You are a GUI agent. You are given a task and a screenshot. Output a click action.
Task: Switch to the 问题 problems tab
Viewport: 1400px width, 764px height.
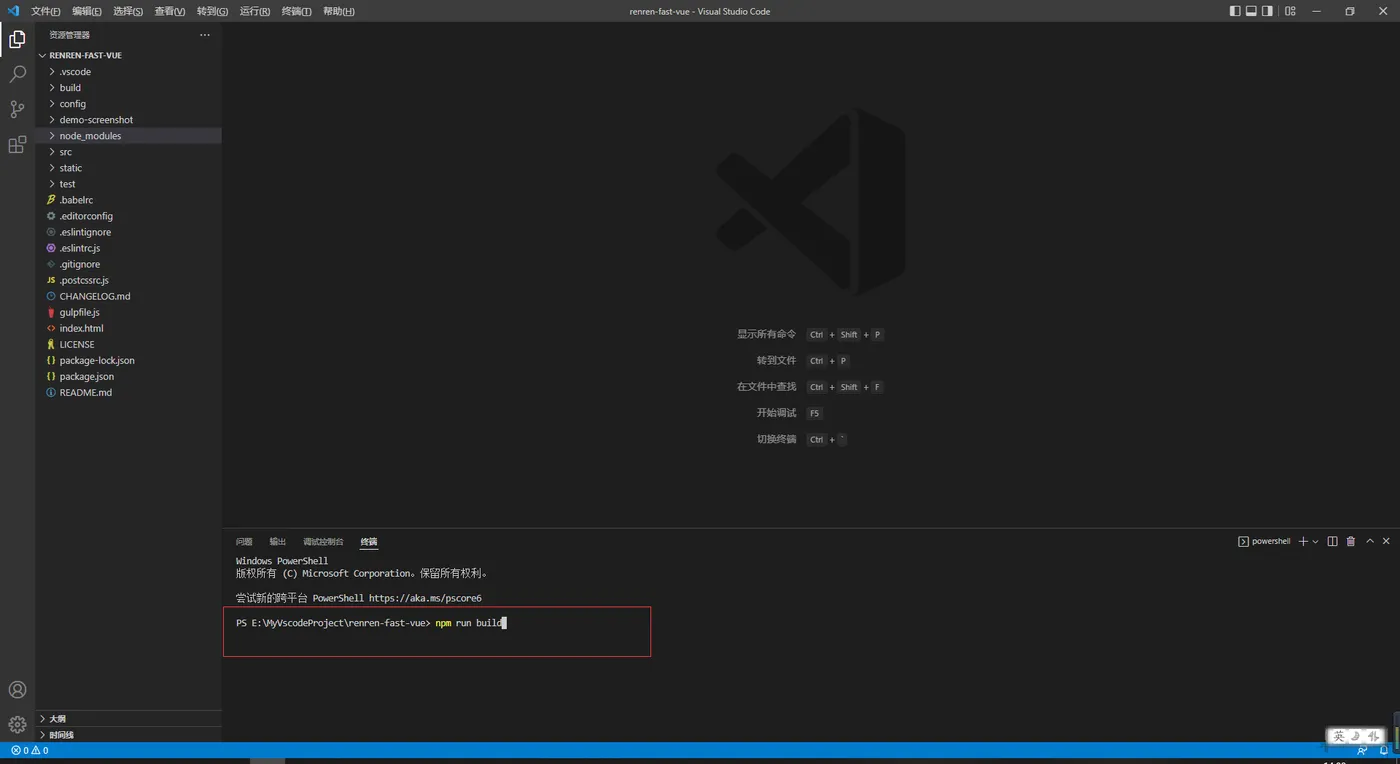pos(244,541)
